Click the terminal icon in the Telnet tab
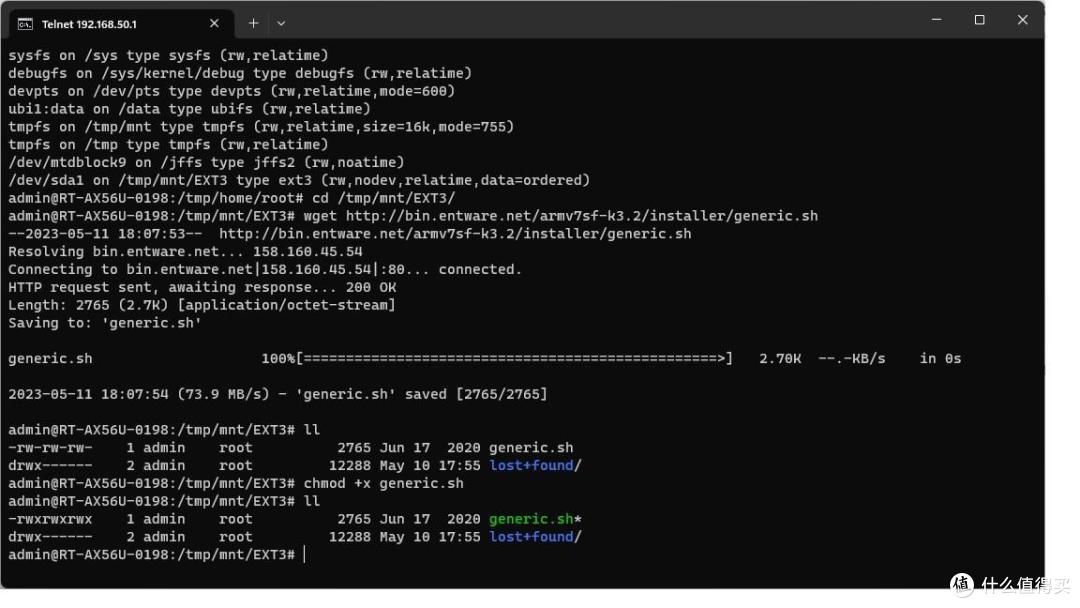This screenshot has height=608, width=1080. [x=24, y=23]
